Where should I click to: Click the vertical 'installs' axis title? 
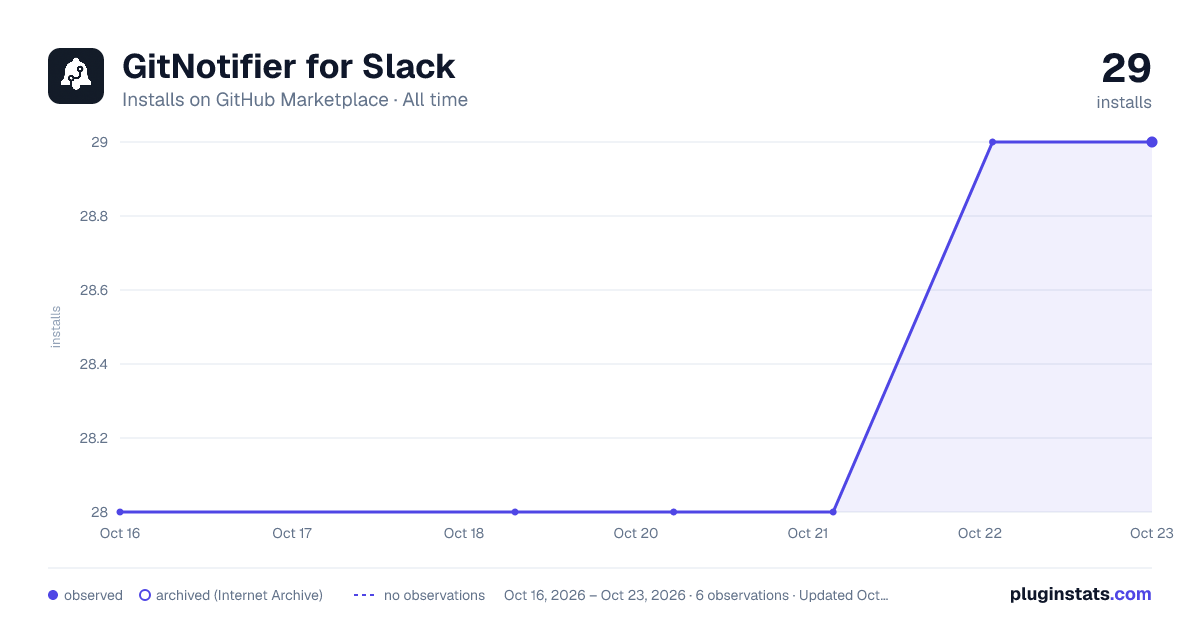coord(56,327)
